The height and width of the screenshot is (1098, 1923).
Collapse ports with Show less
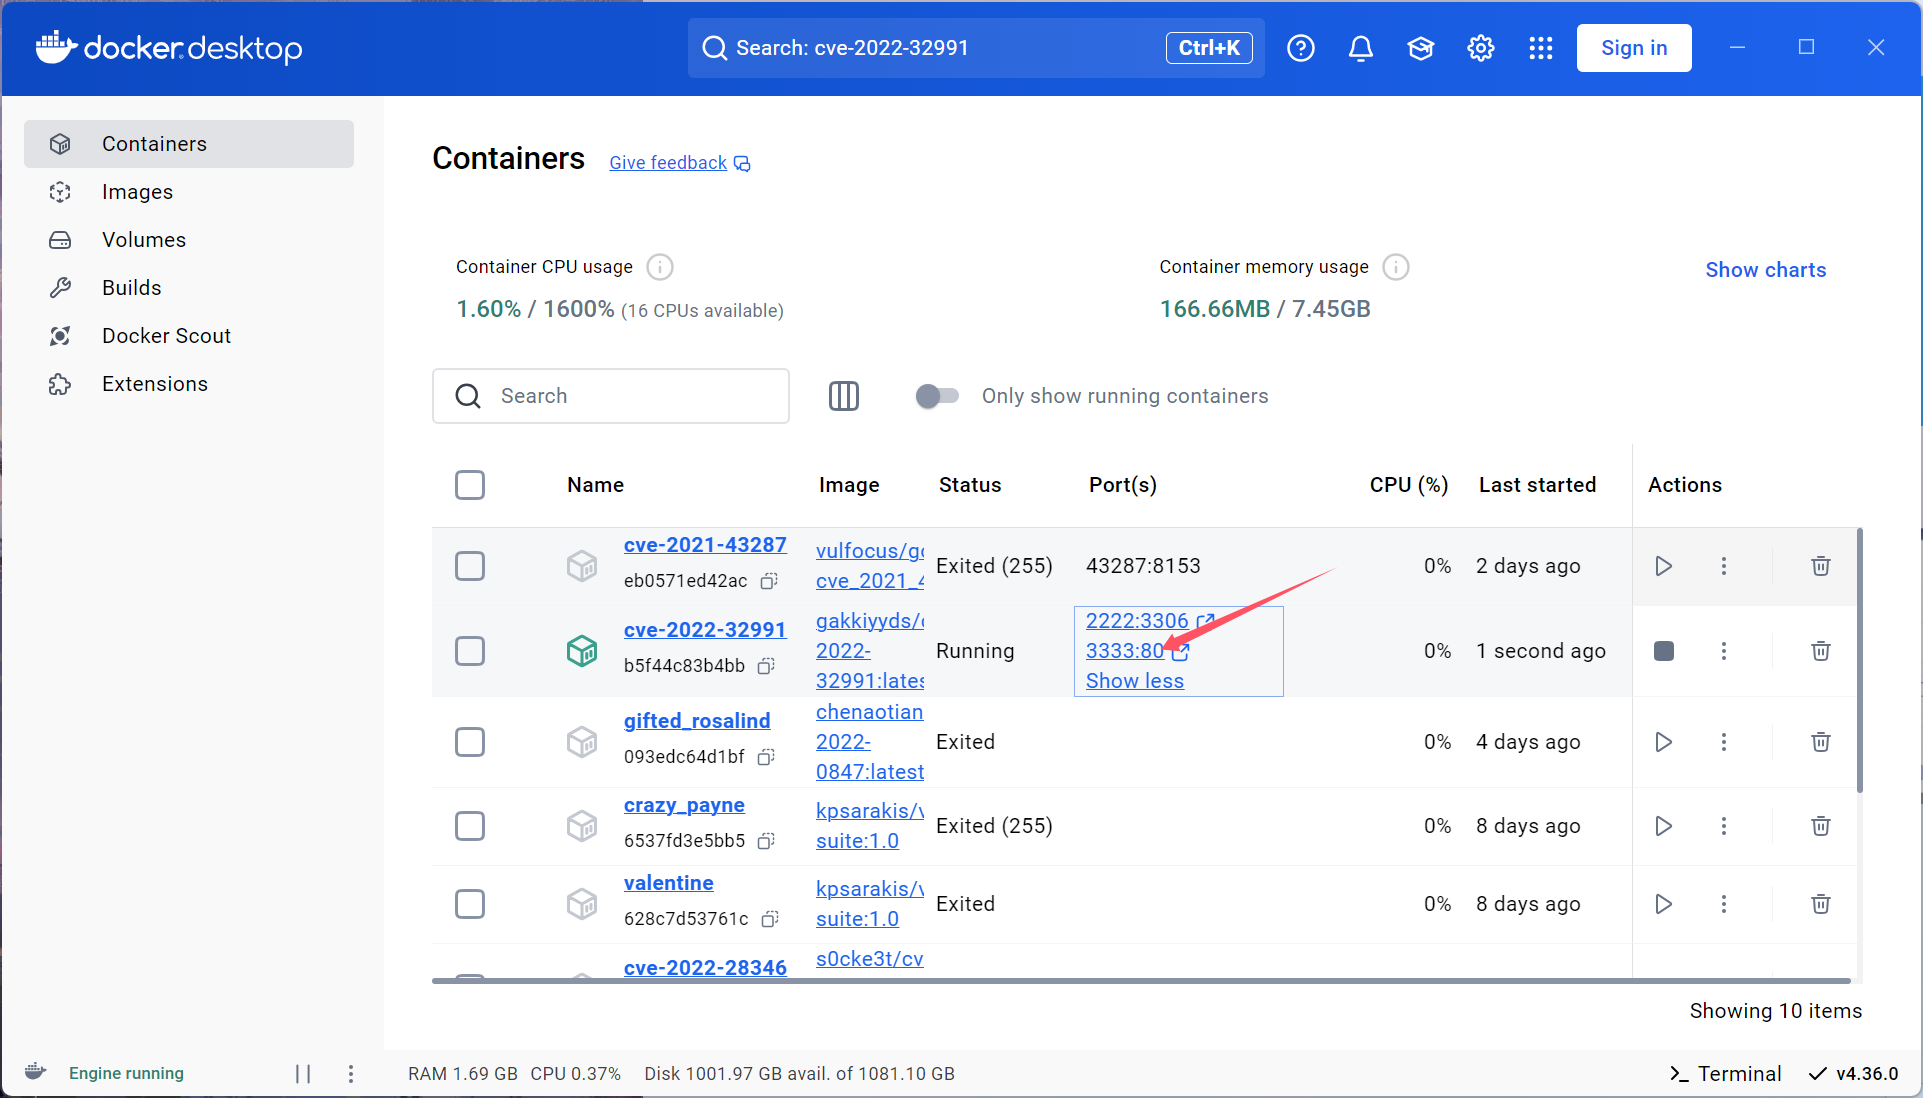click(x=1134, y=681)
